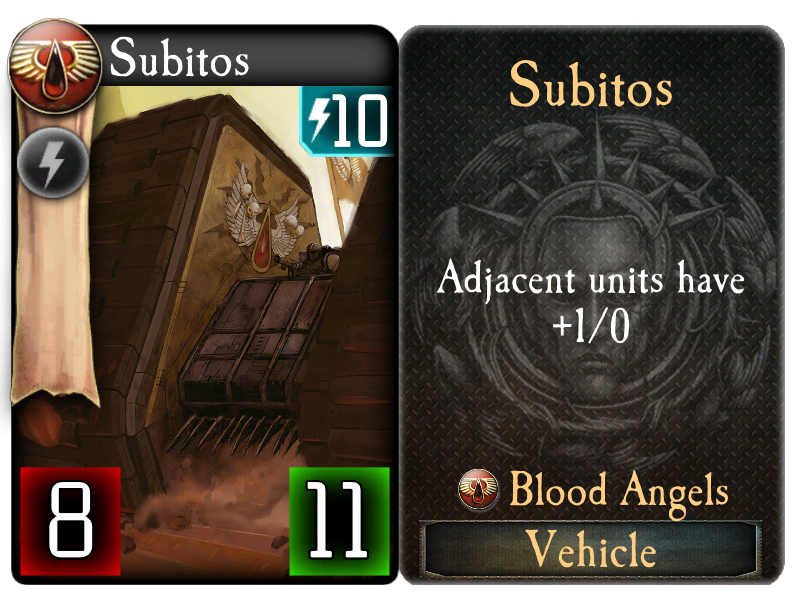Click the Adjacent units have +1/0 text
800x600 pixels.
591,302
